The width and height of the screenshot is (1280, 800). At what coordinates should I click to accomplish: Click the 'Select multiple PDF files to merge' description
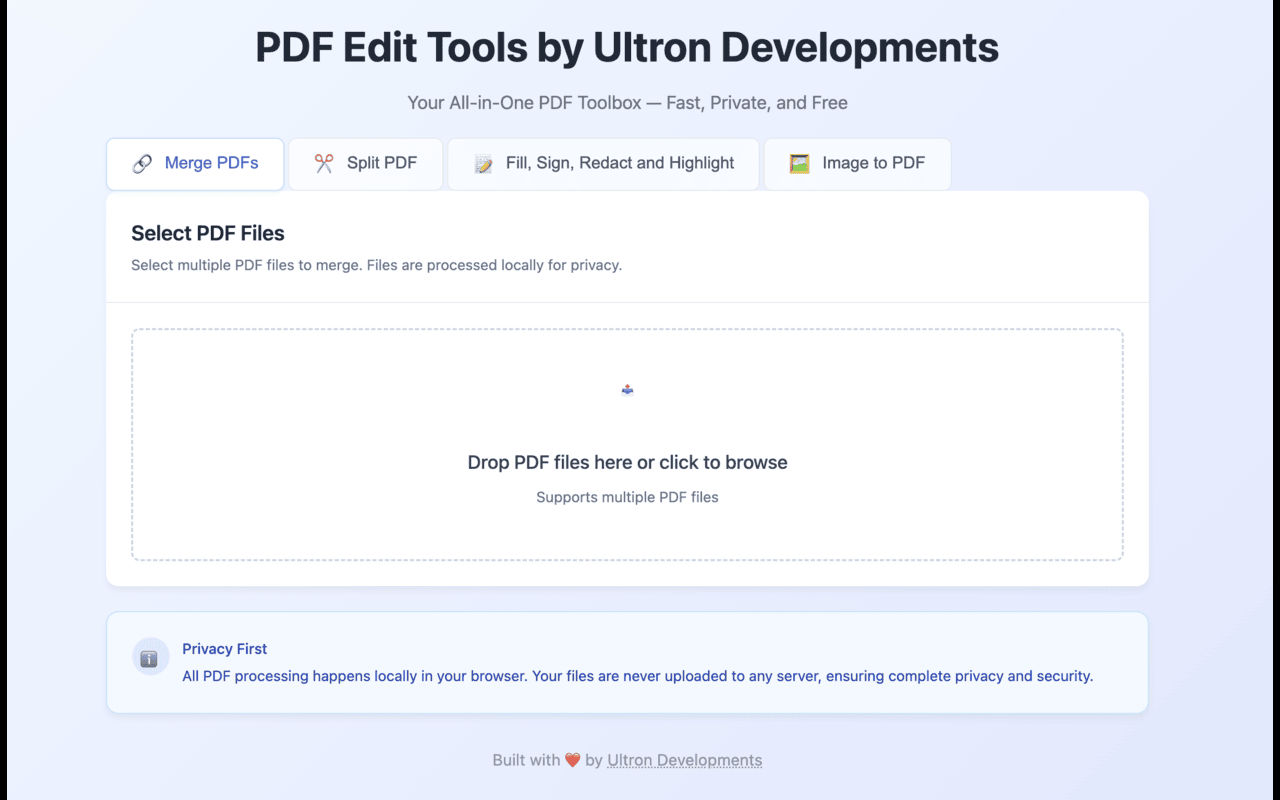click(x=377, y=265)
